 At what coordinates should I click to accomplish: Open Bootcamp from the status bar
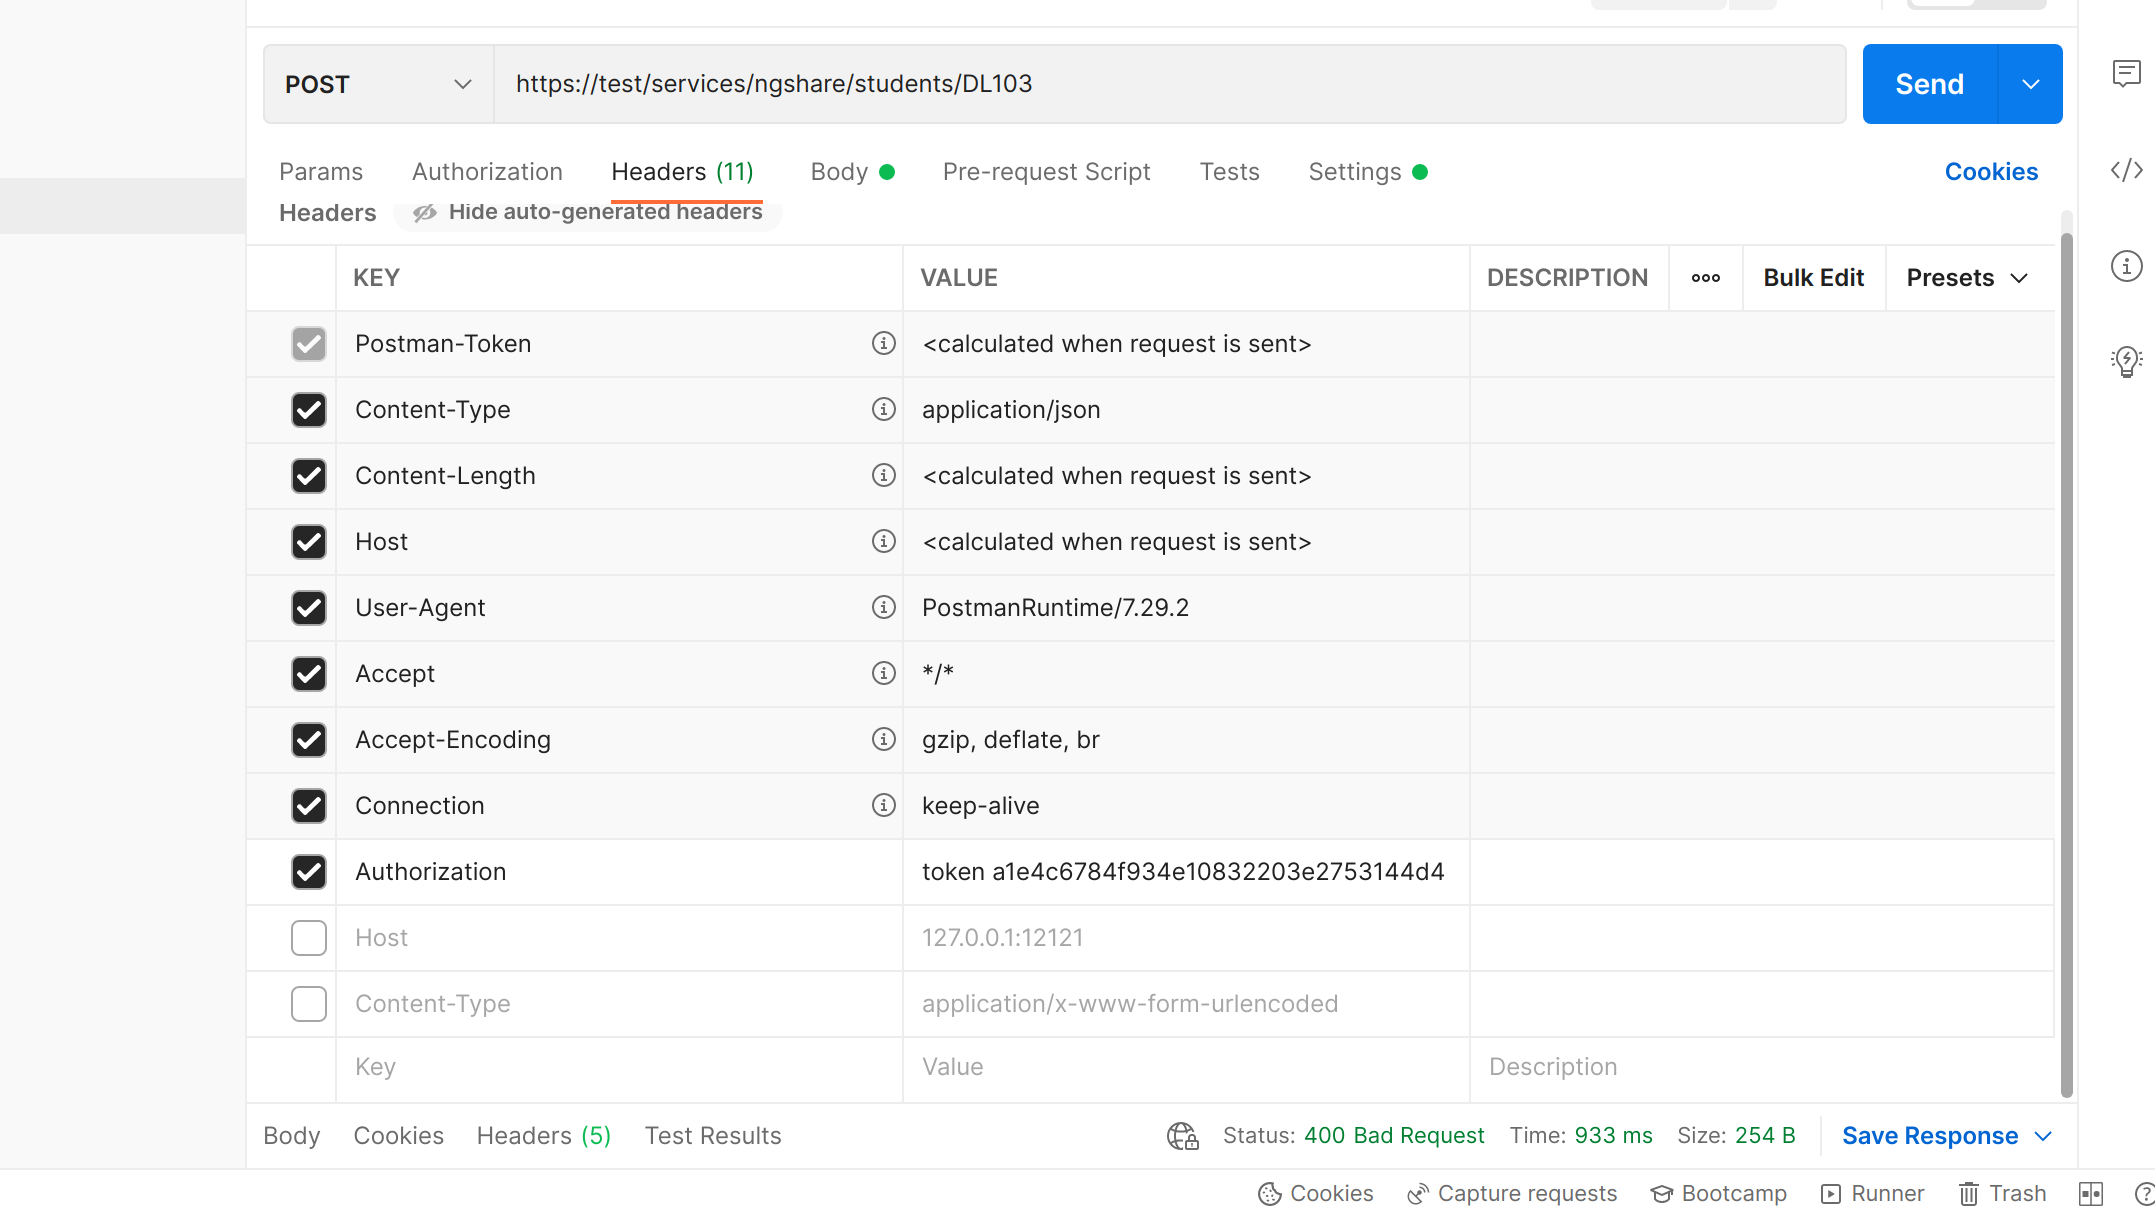[x=1719, y=1193]
